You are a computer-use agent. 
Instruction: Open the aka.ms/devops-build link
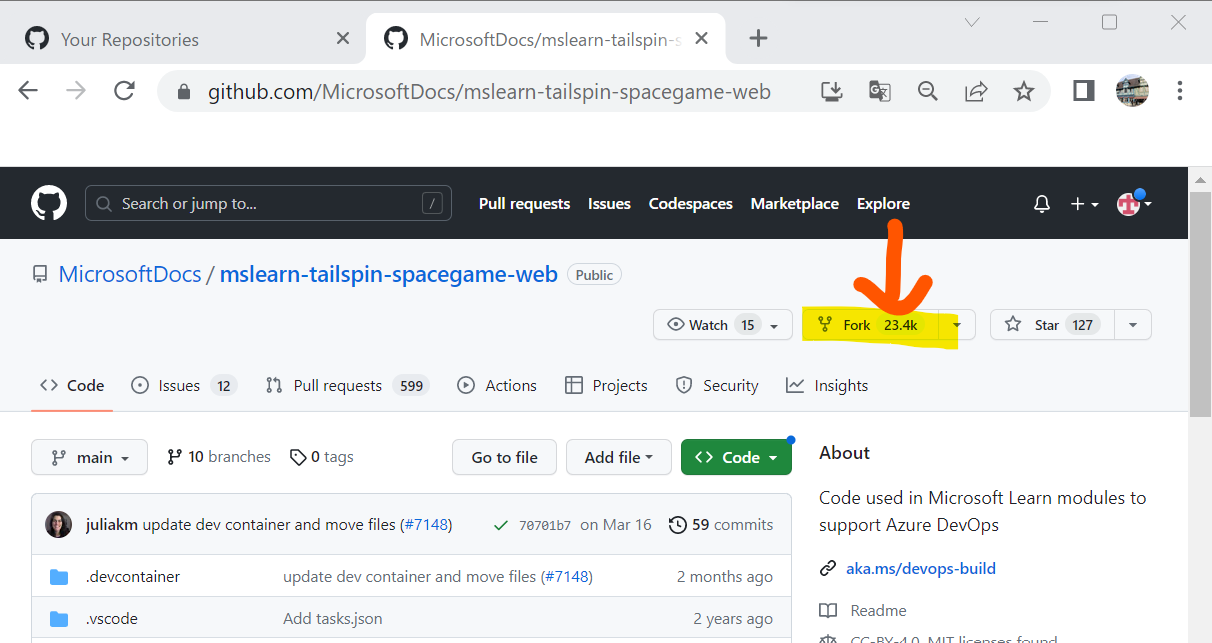[921, 569]
